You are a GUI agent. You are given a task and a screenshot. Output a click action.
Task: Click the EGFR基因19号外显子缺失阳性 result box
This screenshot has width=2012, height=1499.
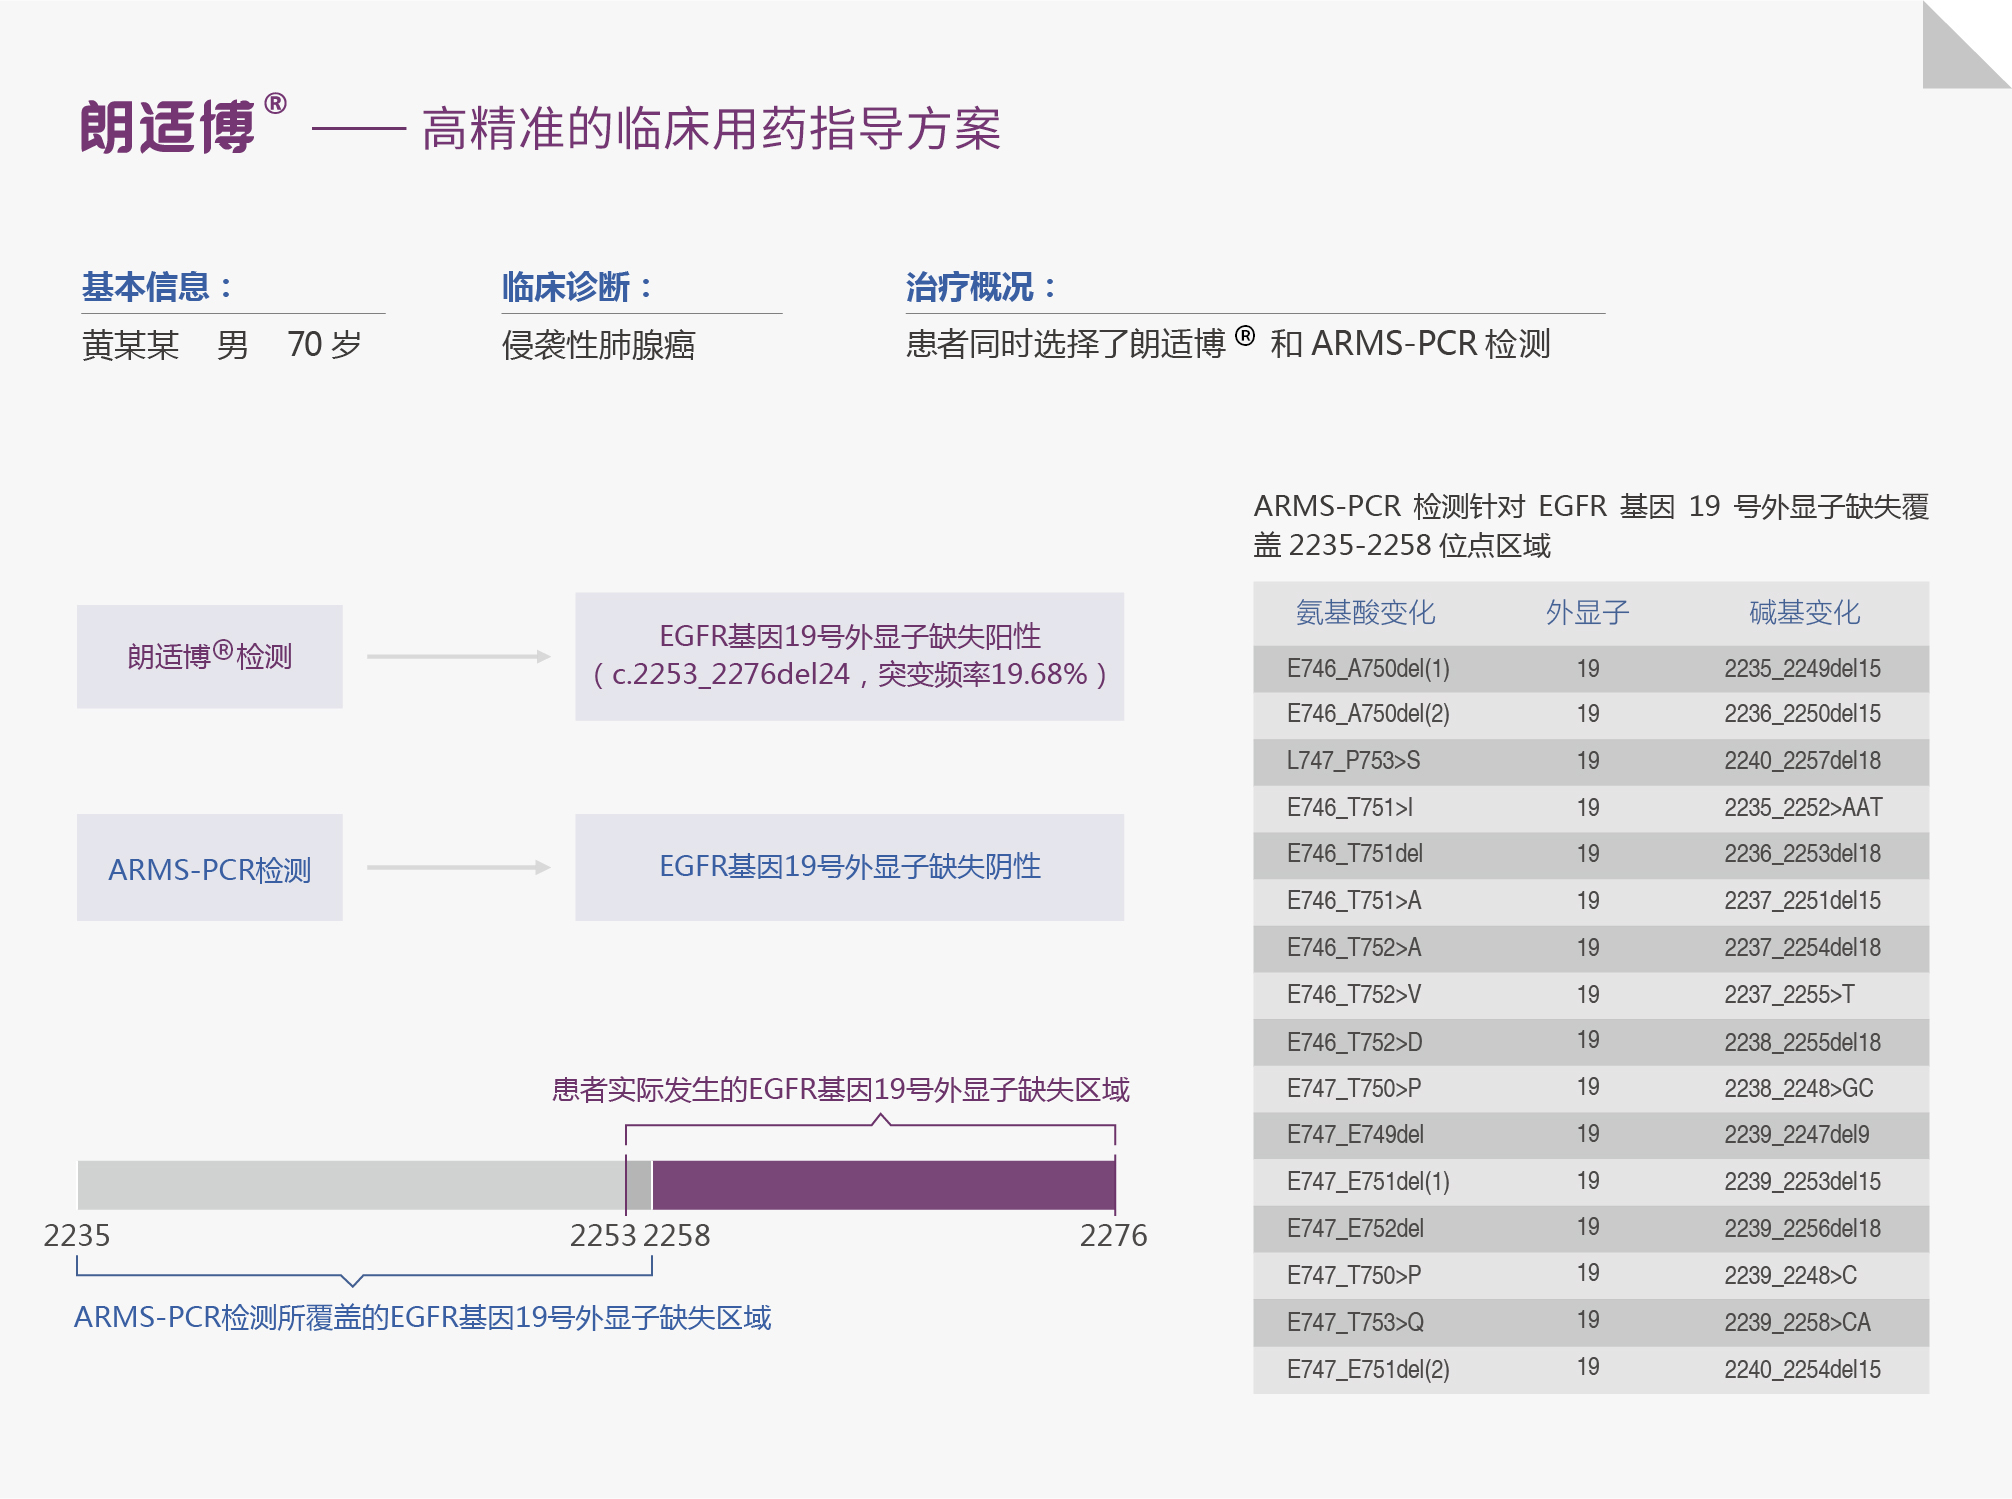tap(849, 656)
